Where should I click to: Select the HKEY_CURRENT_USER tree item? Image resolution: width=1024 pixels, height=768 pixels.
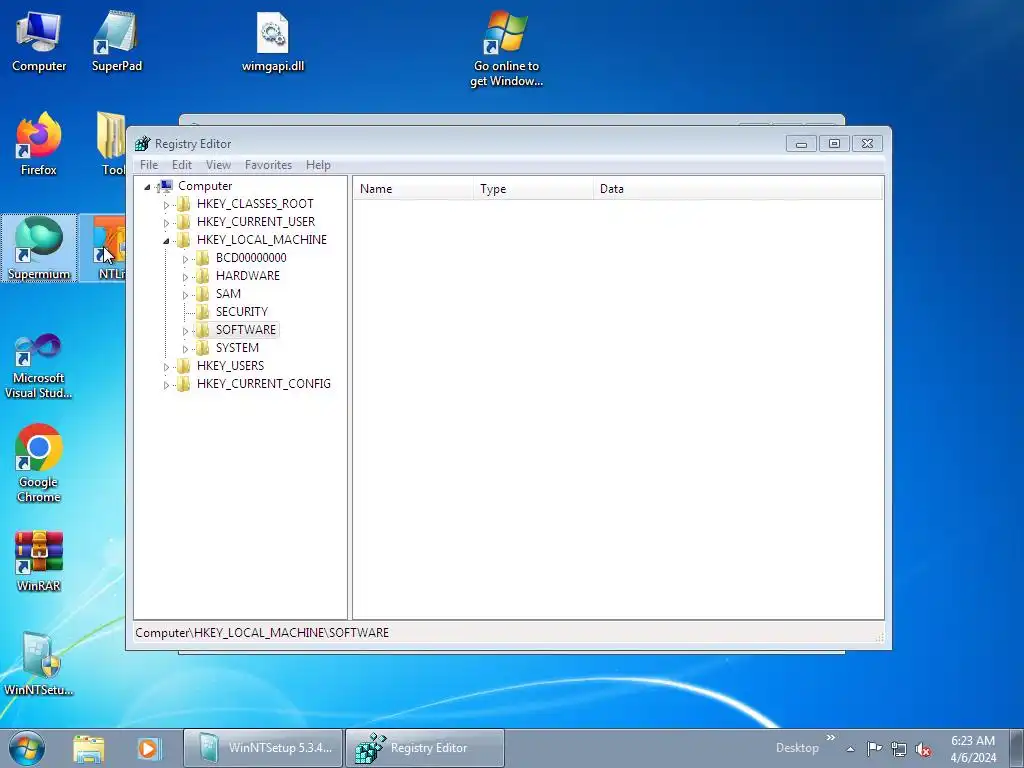point(255,222)
